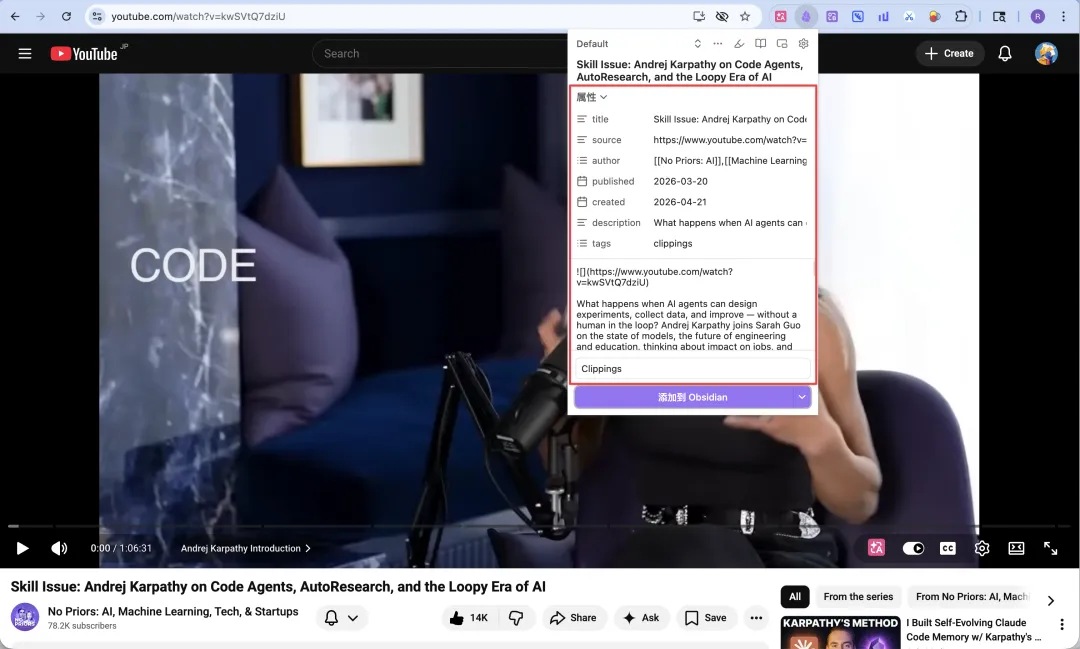Bookmark this page with the star icon
Viewport: 1080px width, 649px height.
click(745, 16)
